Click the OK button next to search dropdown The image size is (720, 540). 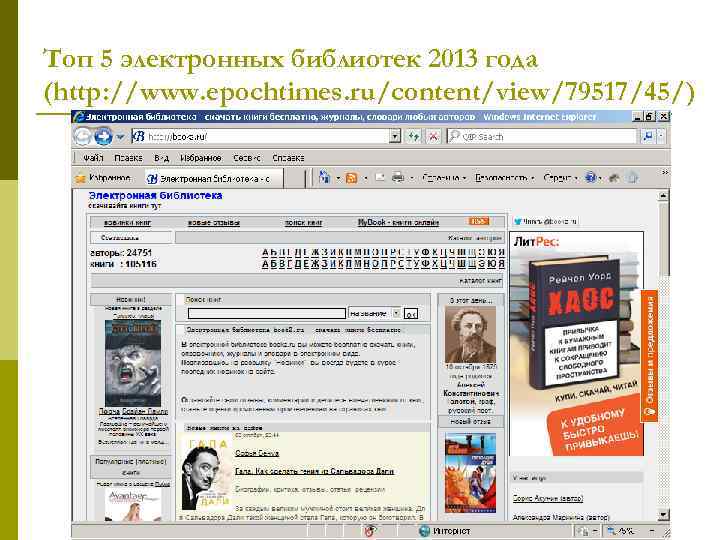[411, 314]
